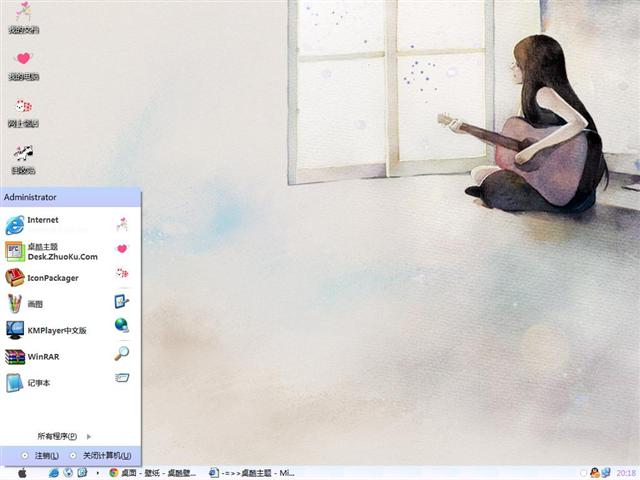Click the Apple logo start button
640x480 pixels.
pos(23,473)
